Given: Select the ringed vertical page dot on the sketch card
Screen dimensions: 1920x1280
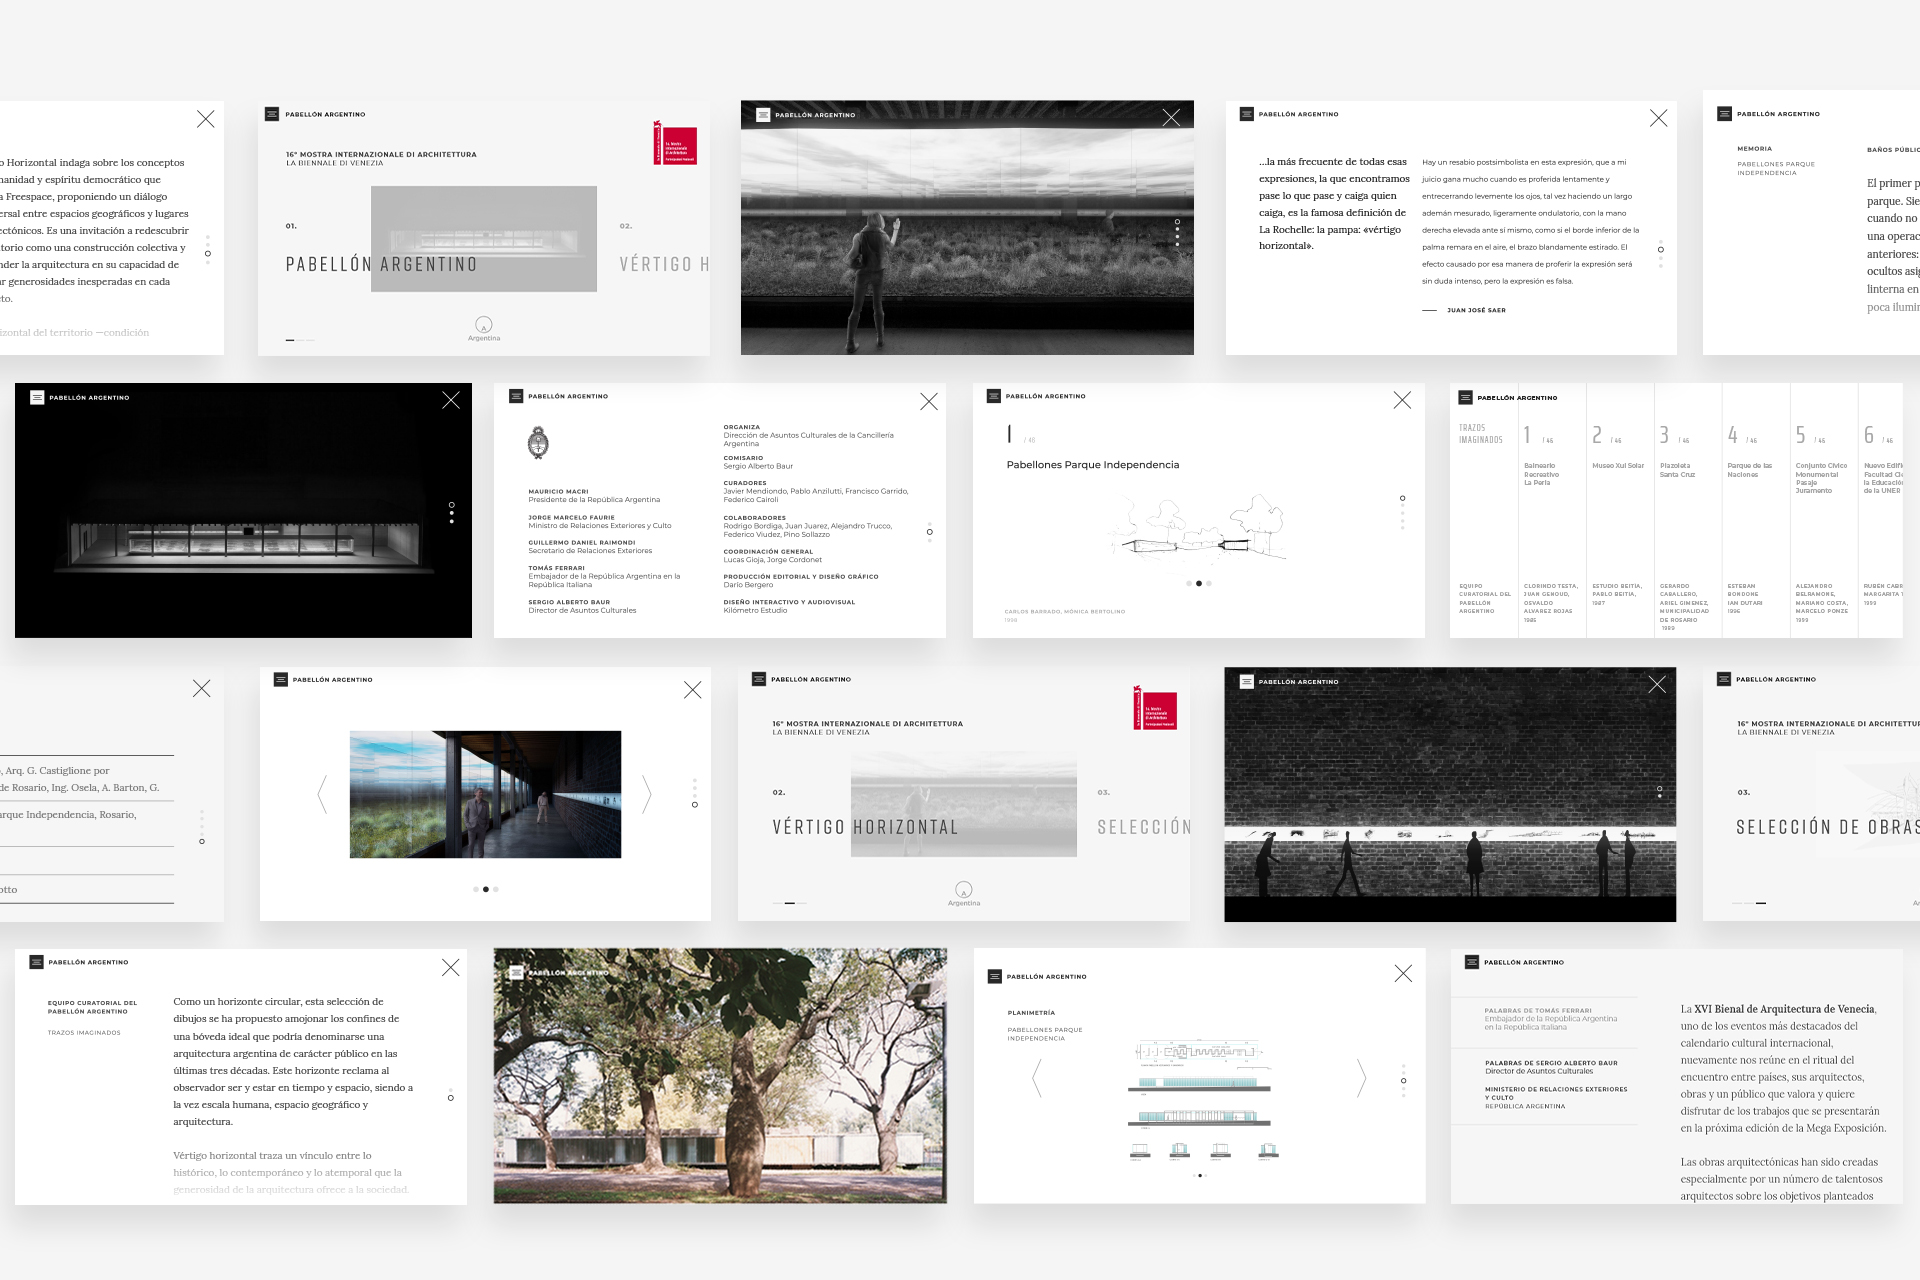Looking at the screenshot, I should point(1402,498).
